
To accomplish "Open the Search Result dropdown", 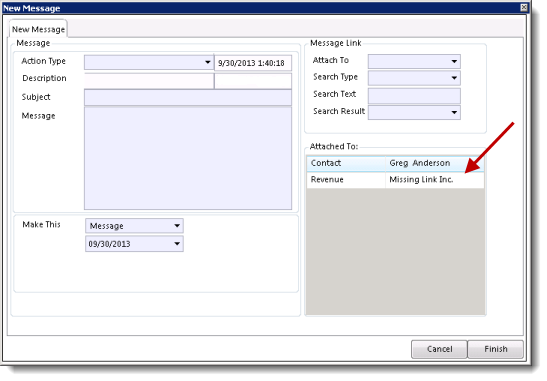I will [414, 112].
